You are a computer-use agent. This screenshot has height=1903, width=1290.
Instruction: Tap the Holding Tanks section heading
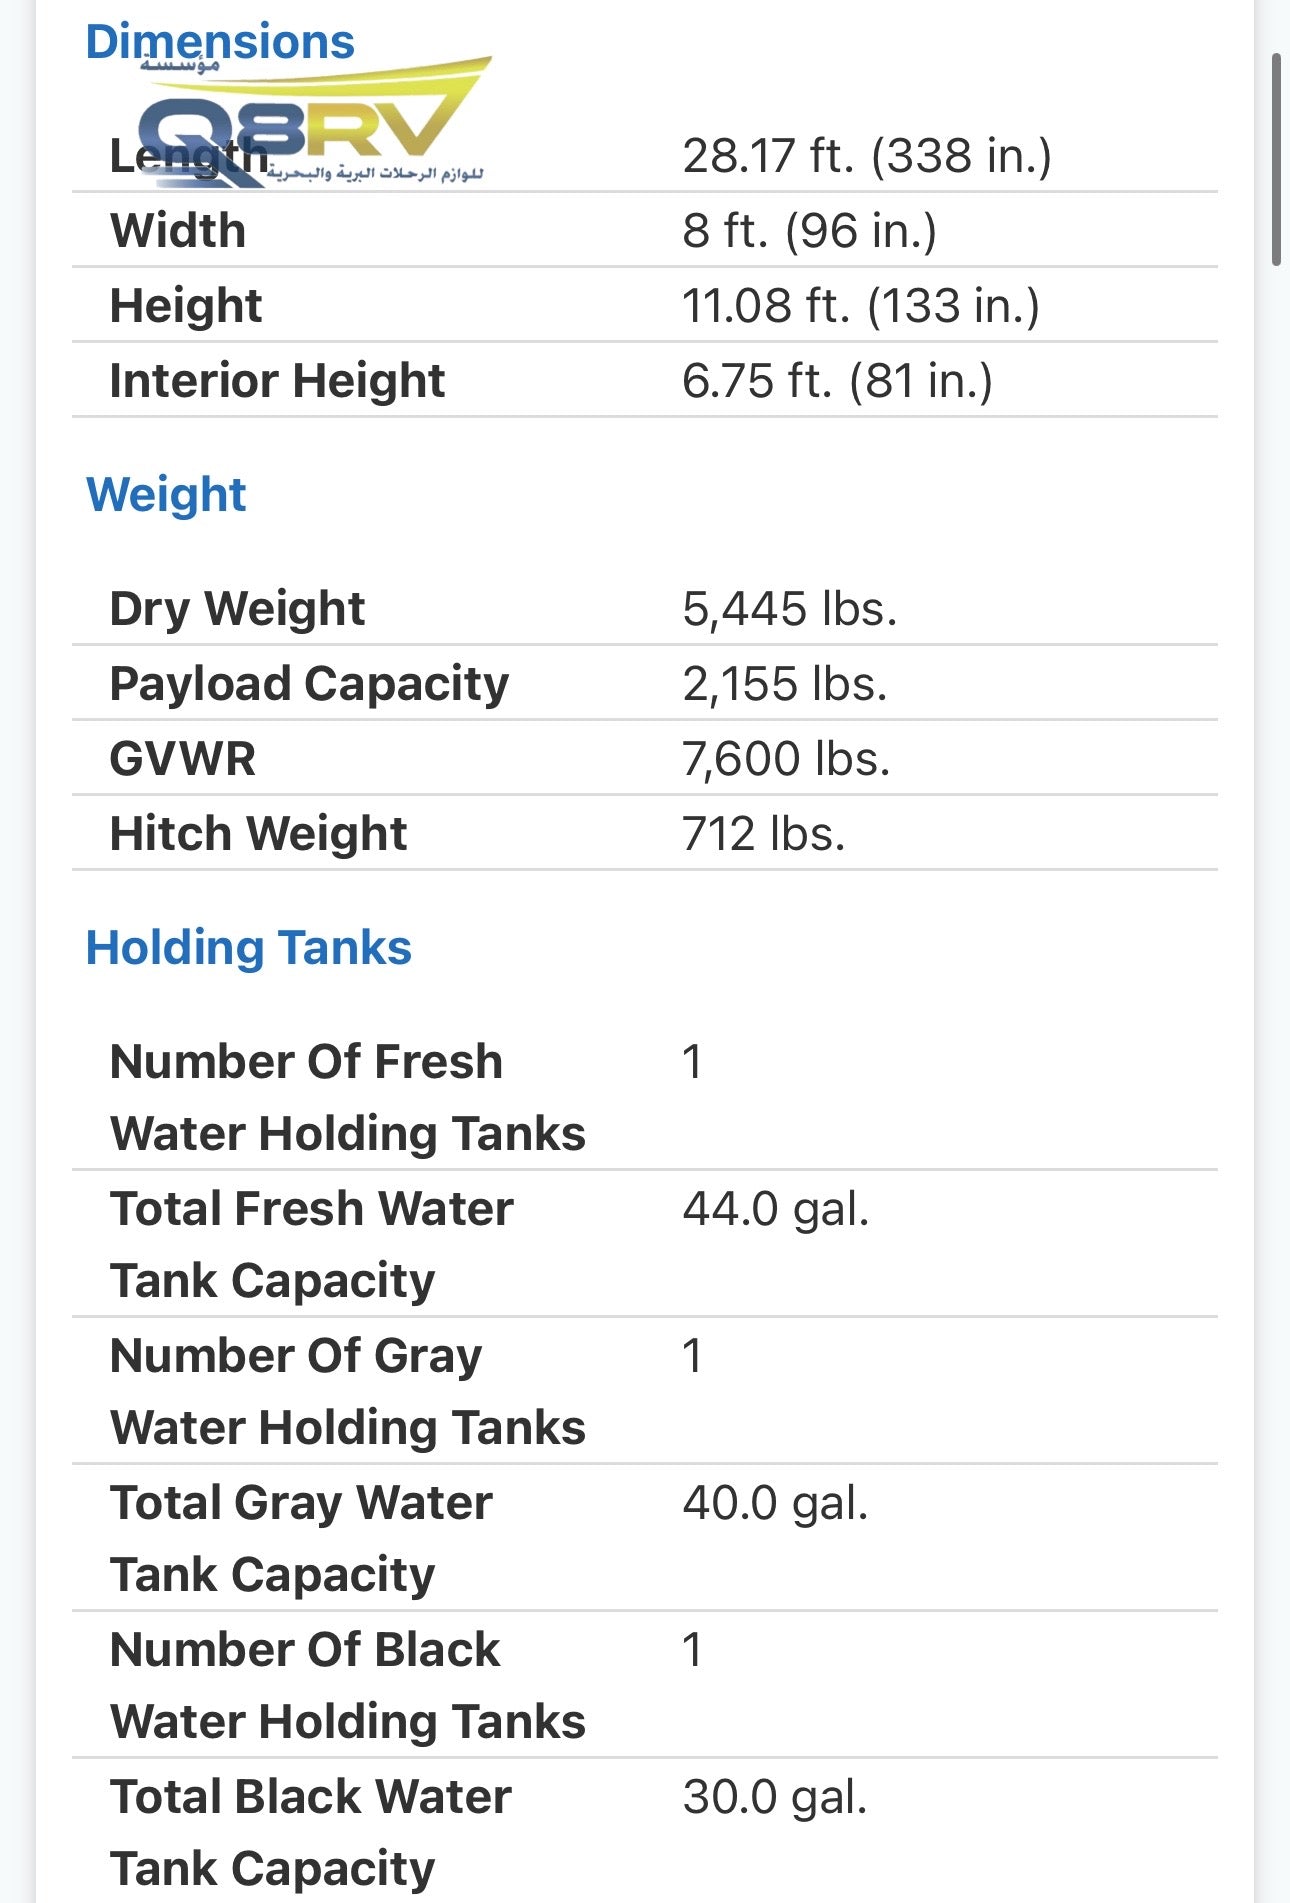click(x=248, y=948)
